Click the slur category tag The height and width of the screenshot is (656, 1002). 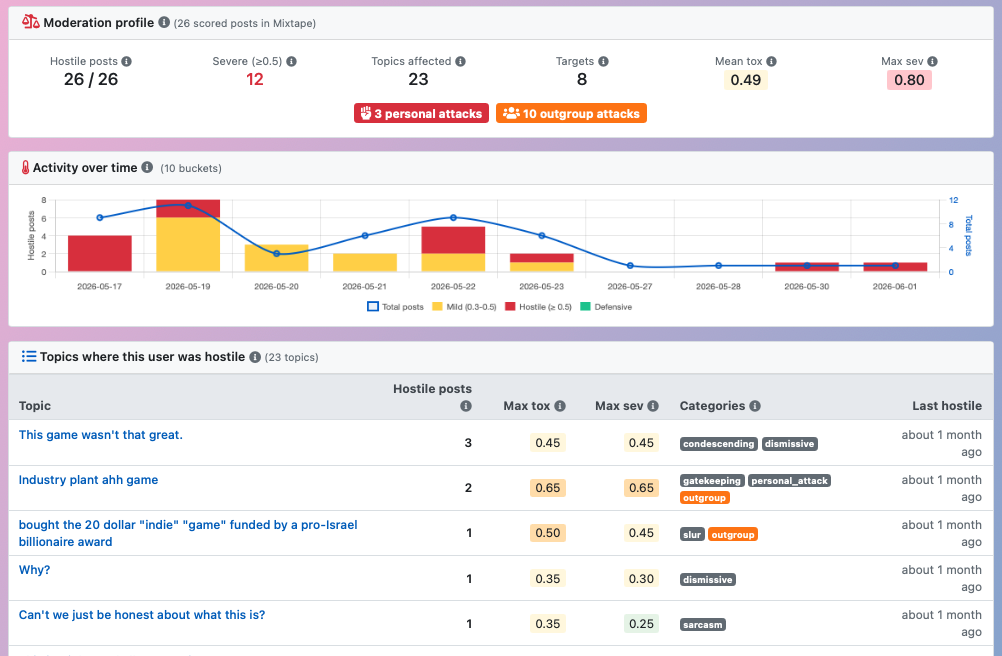coord(692,535)
